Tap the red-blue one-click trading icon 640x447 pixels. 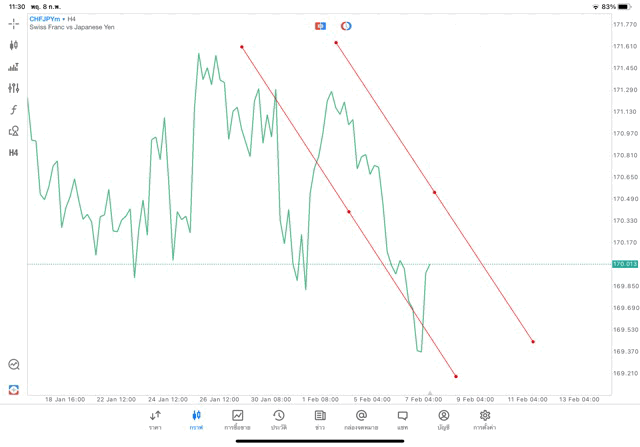click(320, 25)
